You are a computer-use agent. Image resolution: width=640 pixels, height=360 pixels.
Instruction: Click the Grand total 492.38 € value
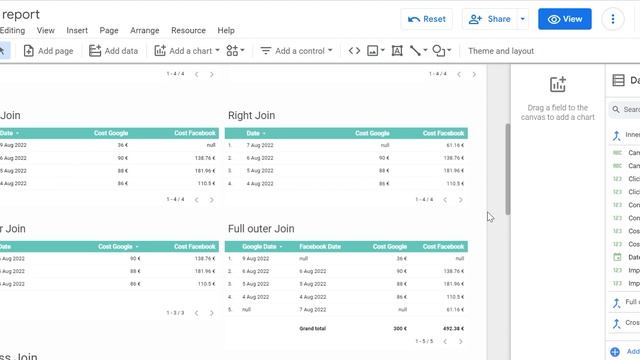click(453, 329)
